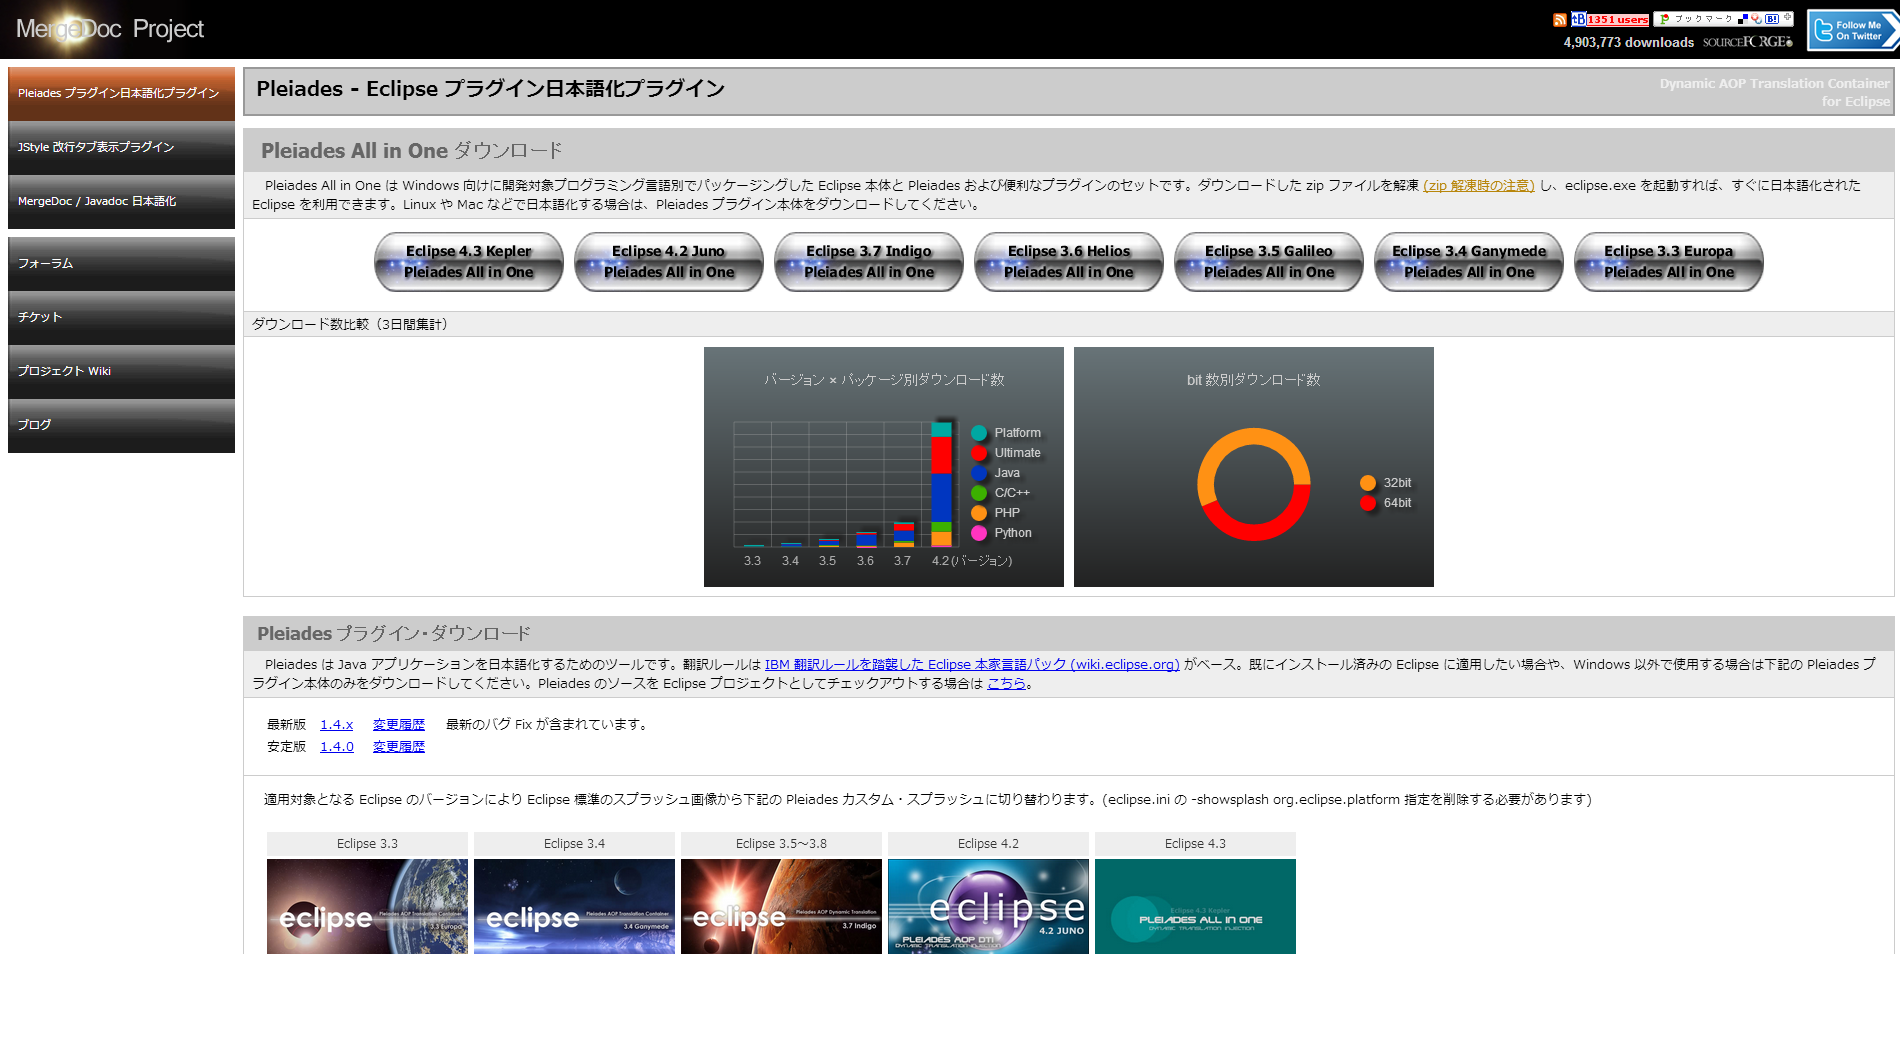The image size is (1900, 1040).
Task: Open the RSS feed icon
Action: 1558,18
